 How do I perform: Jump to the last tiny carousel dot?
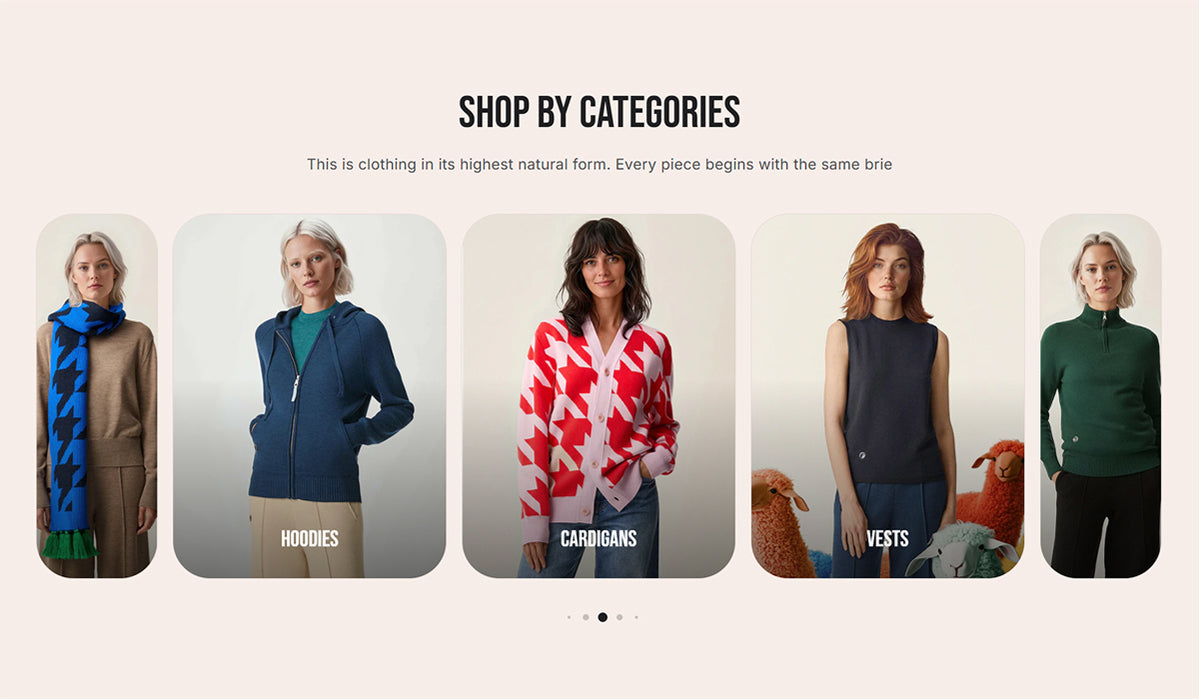pyautogui.click(x=636, y=617)
